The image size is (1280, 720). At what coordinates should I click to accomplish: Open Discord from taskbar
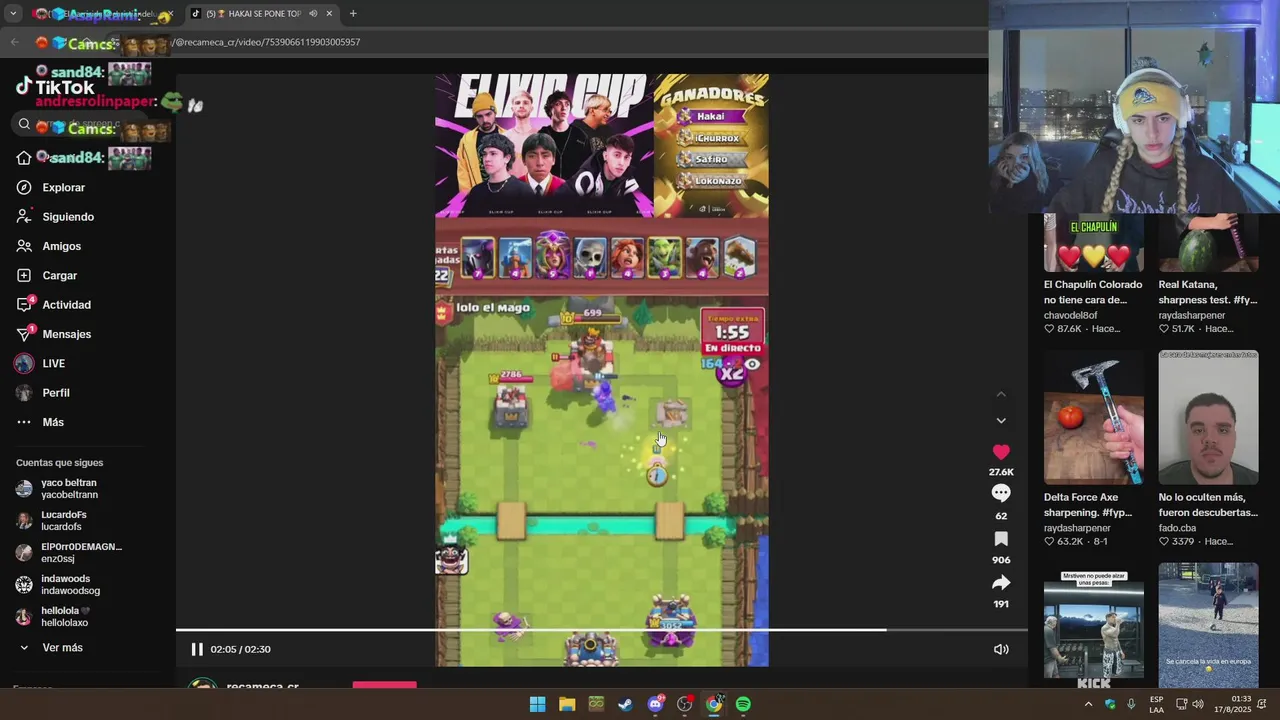click(x=655, y=704)
